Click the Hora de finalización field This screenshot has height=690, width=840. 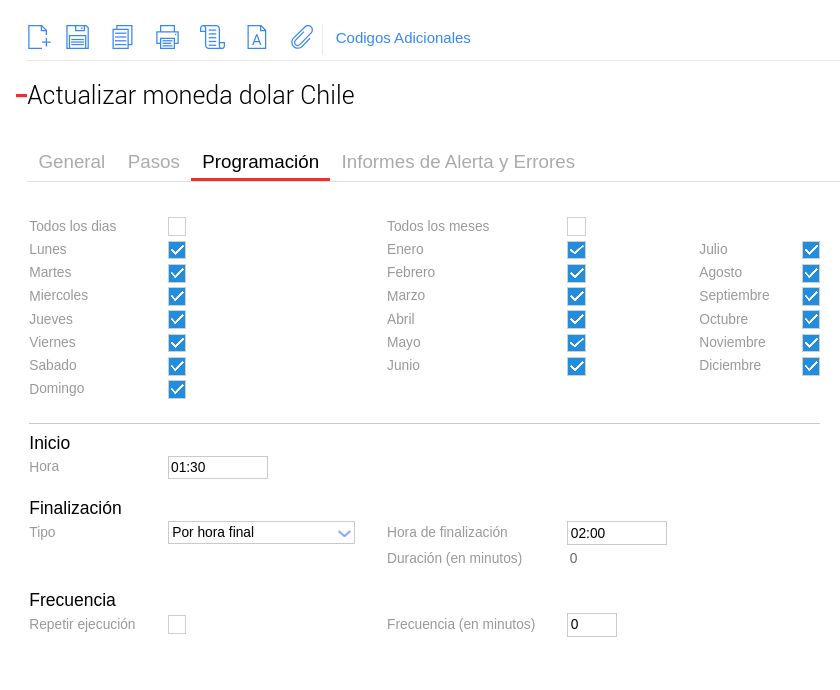(x=617, y=533)
